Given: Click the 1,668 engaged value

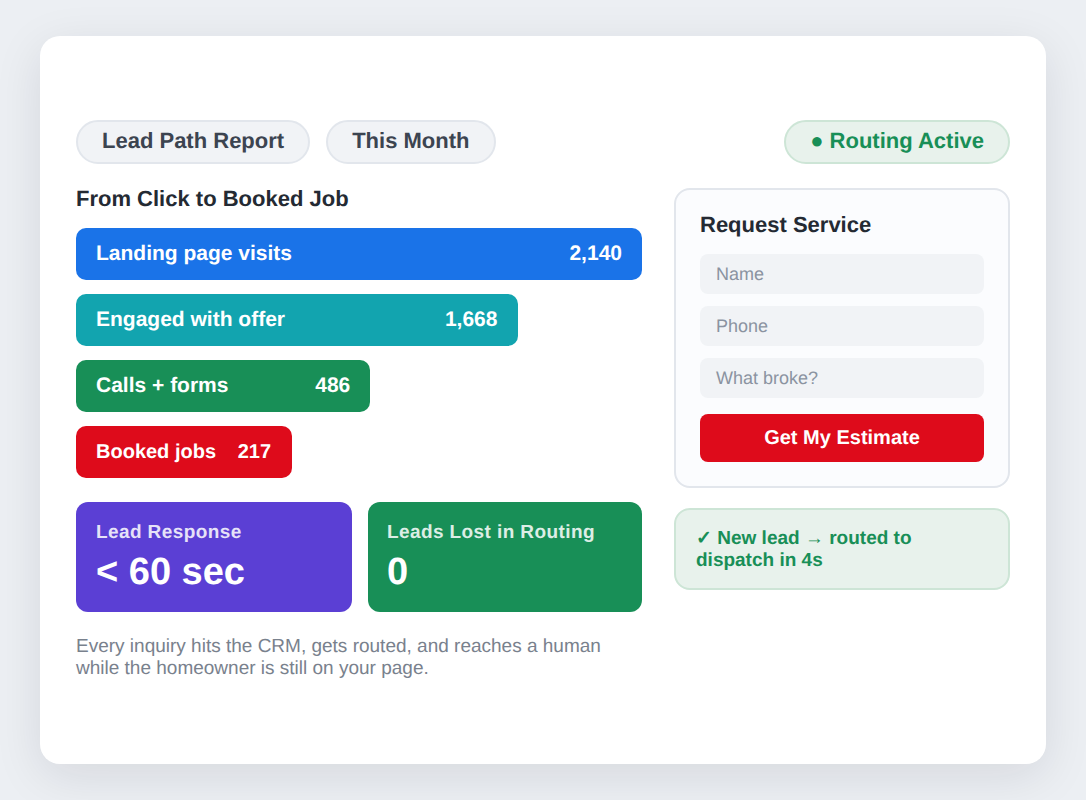Looking at the screenshot, I should 471,319.
